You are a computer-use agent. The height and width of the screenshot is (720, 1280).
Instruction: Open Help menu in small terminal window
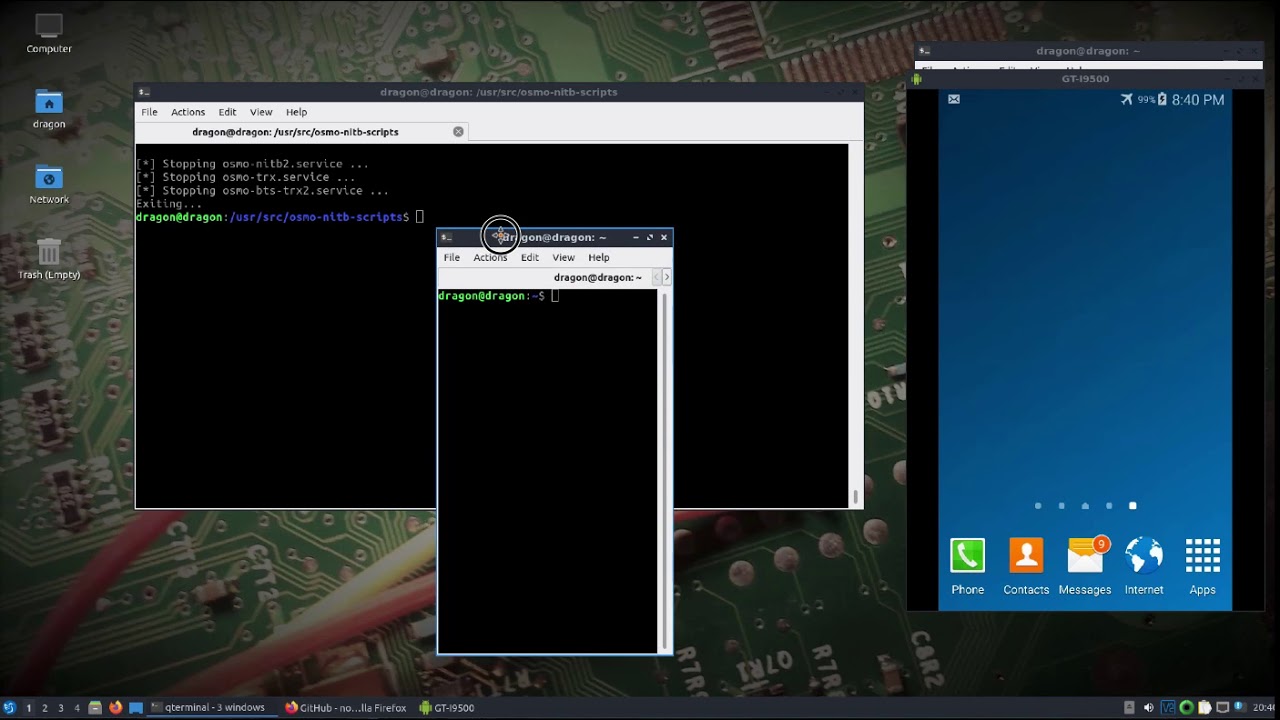pos(599,257)
